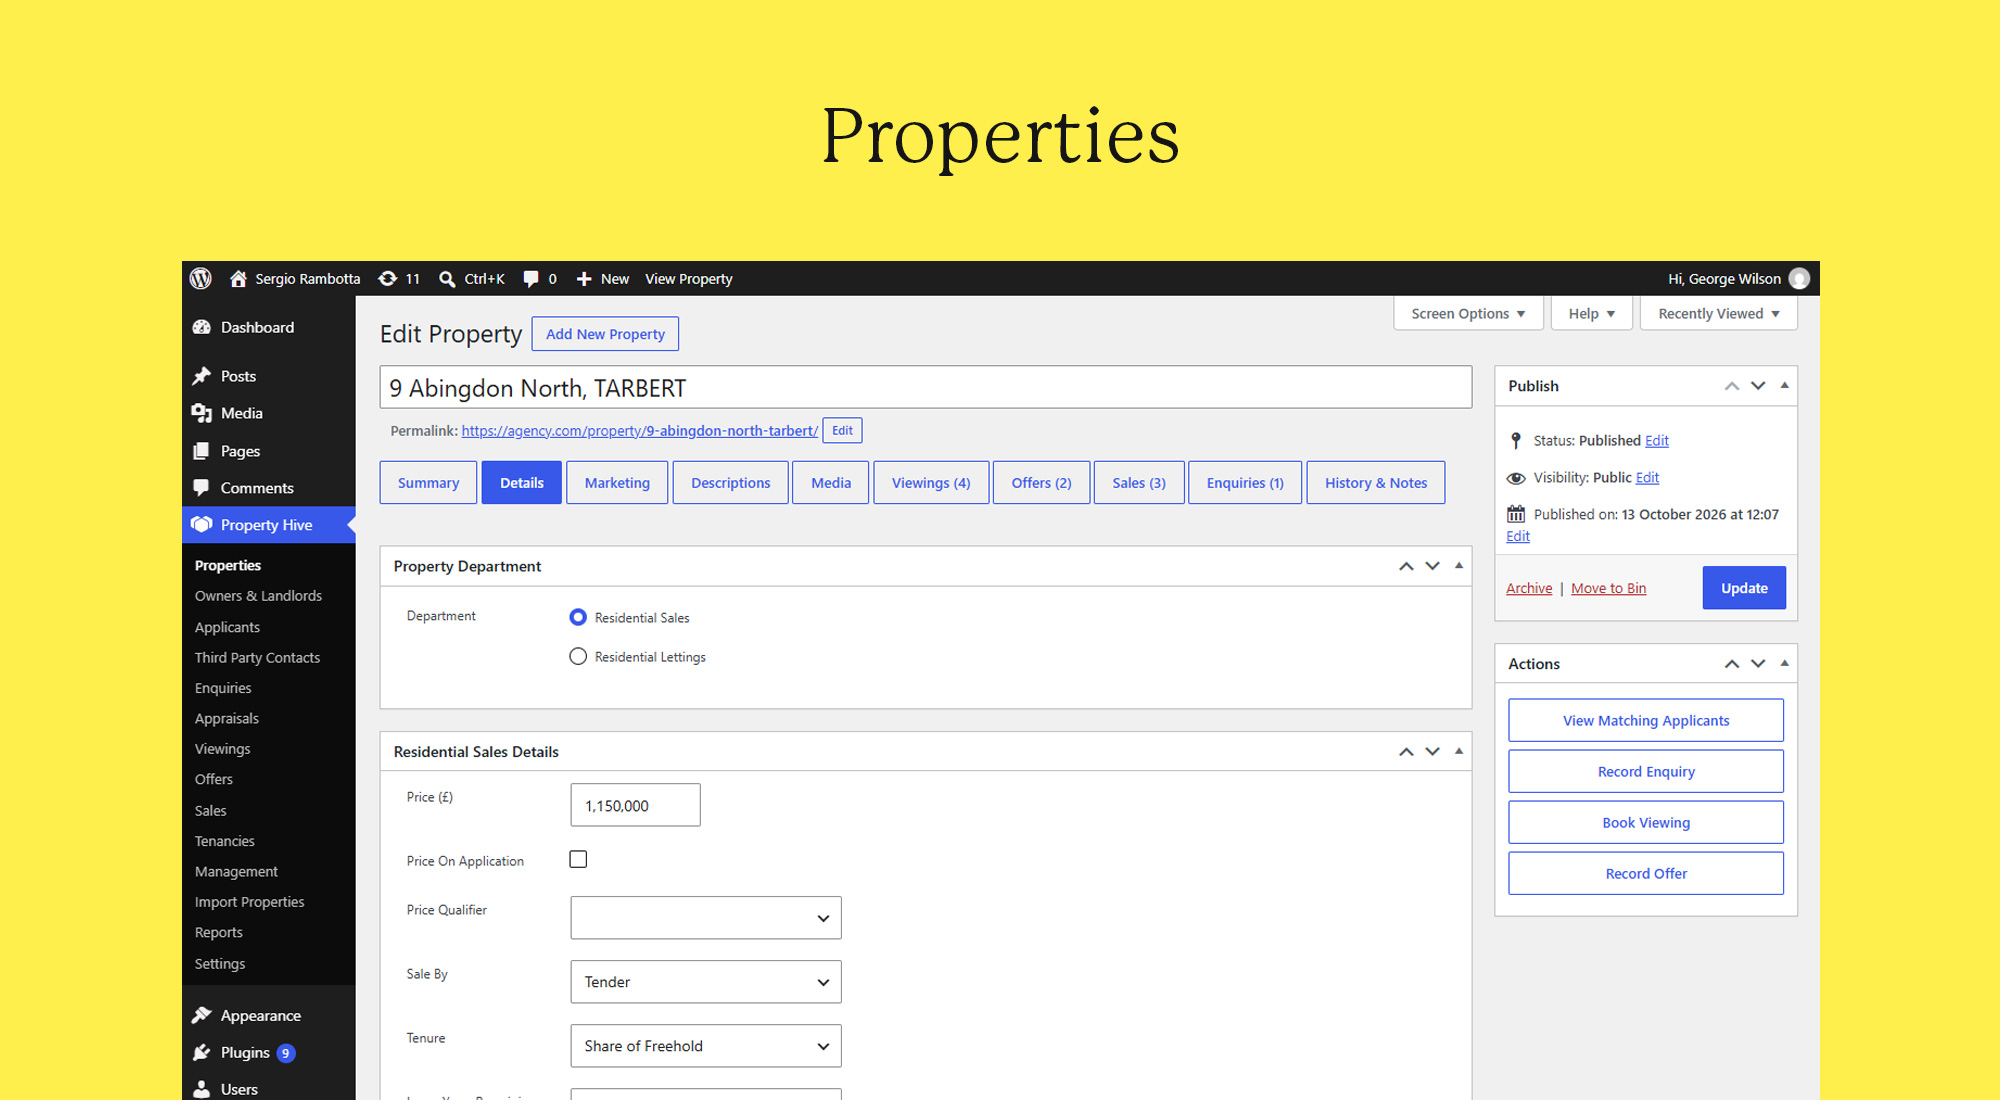Viewport: 2000px width, 1100px height.
Task: Open Property Hive menu item
Action: [x=268, y=525]
